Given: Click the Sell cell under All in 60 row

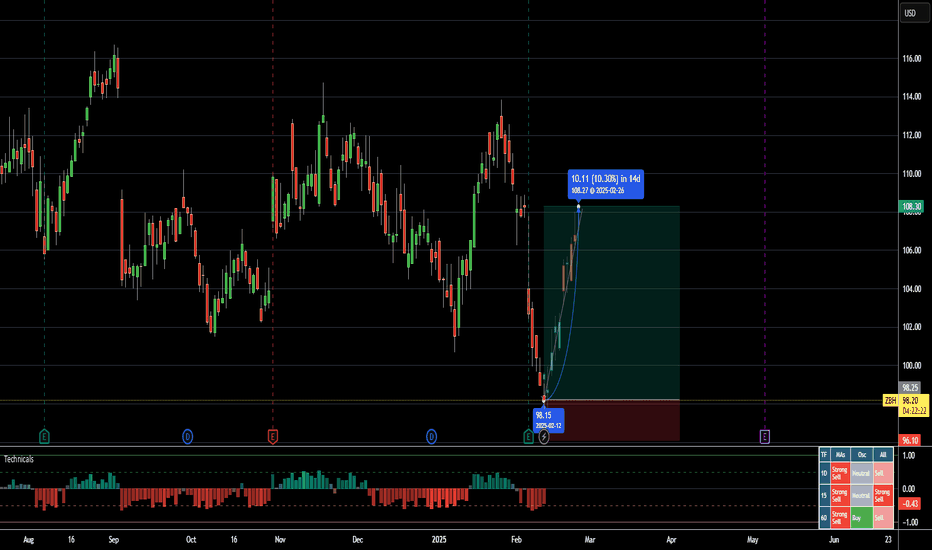Looking at the screenshot, I should (883, 517).
